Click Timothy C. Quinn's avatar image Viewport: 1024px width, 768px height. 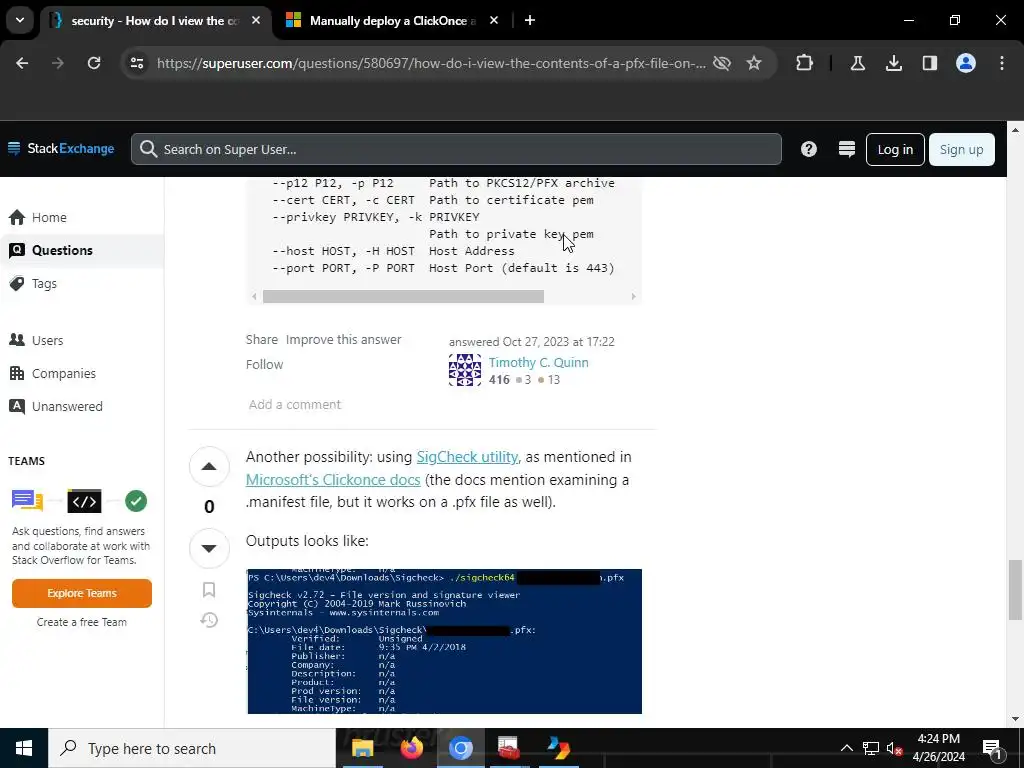point(464,370)
